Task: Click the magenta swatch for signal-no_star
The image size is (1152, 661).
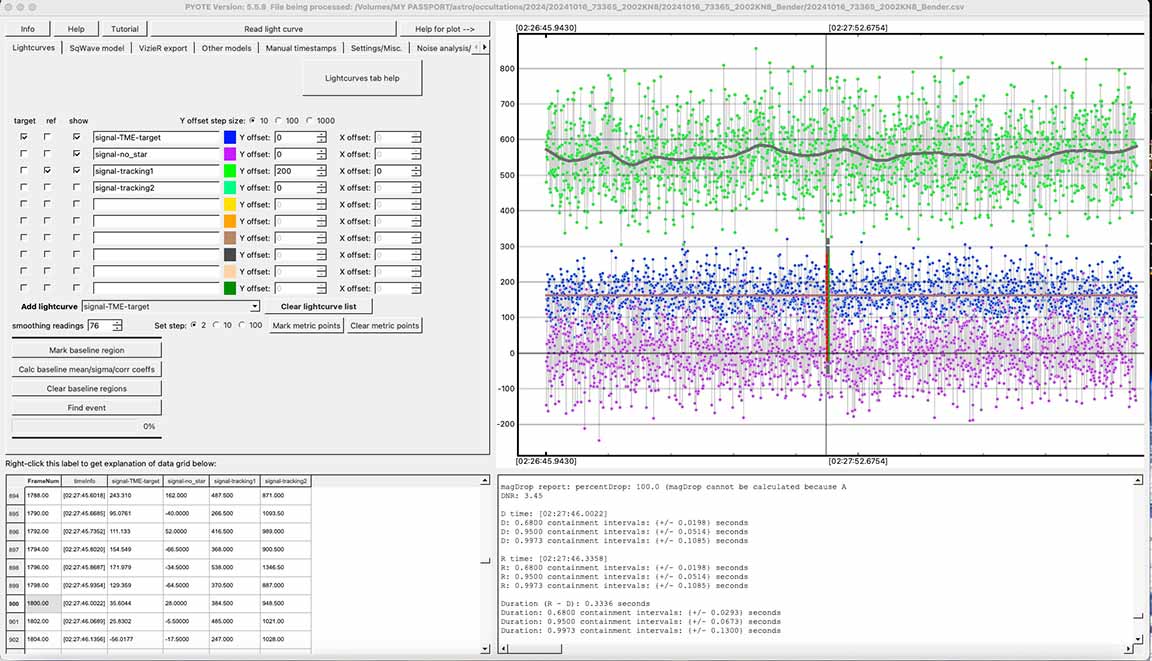Action: click(230, 155)
